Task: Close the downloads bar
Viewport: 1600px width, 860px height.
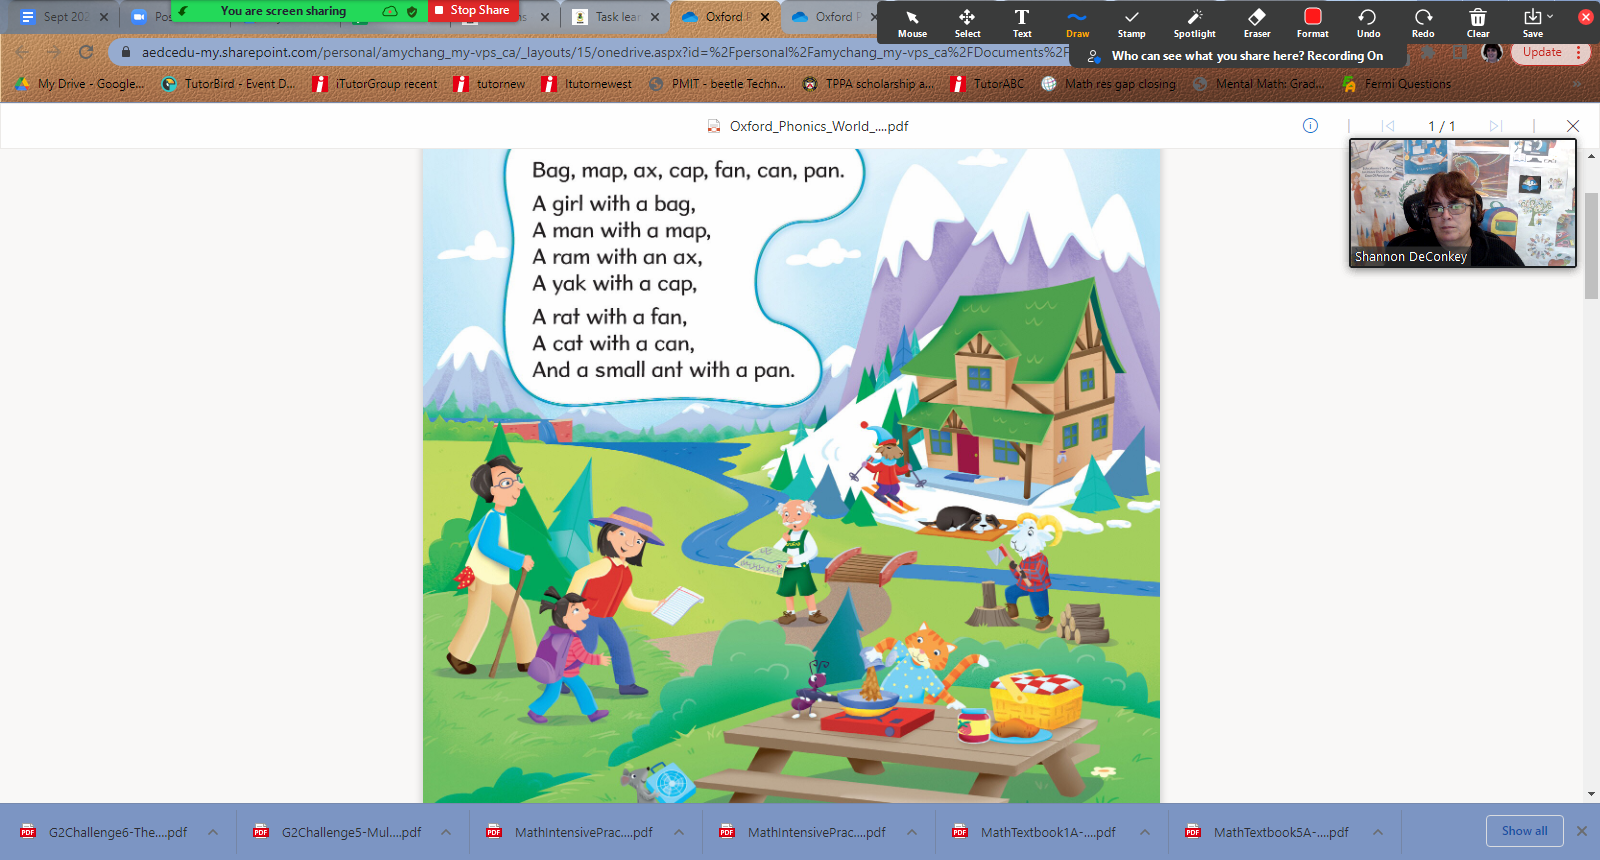Action: pos(1582,831)
